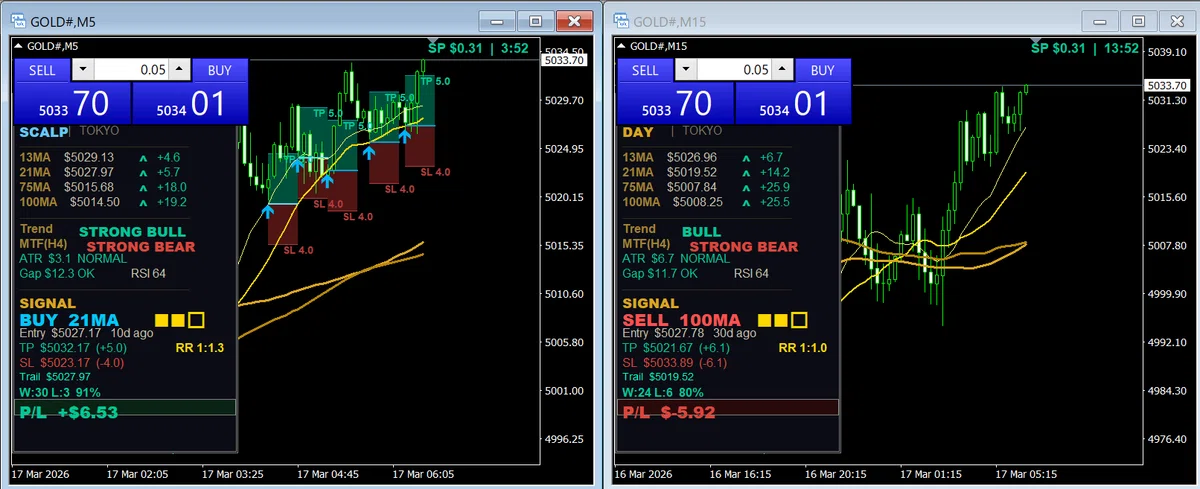Click the signal strength squares in M15 panel
Screen dimensions: 1200x489
783,321
